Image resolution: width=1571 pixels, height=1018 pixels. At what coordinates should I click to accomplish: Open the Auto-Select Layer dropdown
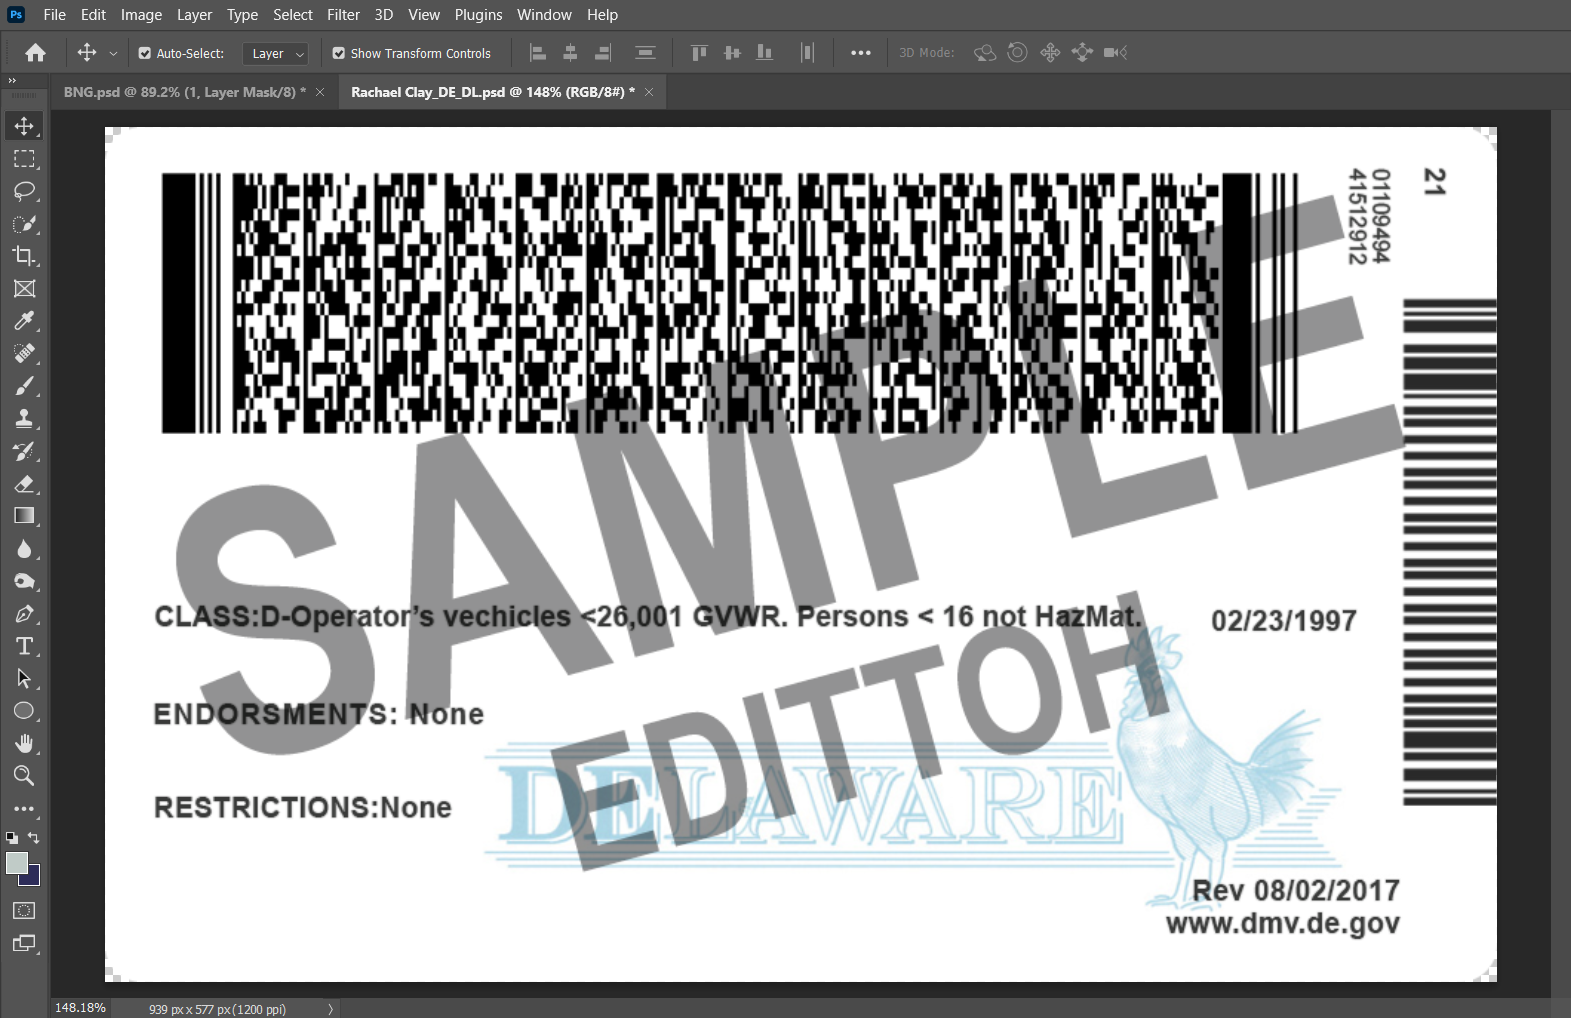tap(275, 54)
